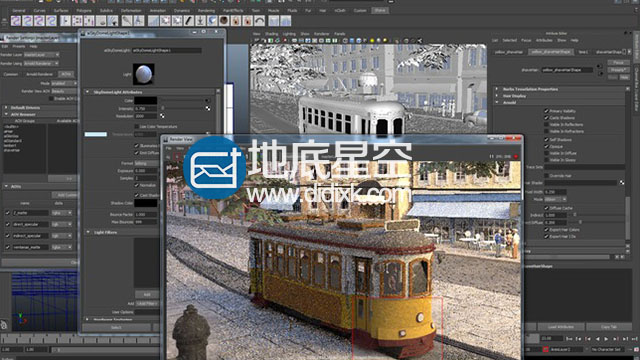The image size is (640, 360).
Task: Click the Select button in light window
Action: (116, 327)
